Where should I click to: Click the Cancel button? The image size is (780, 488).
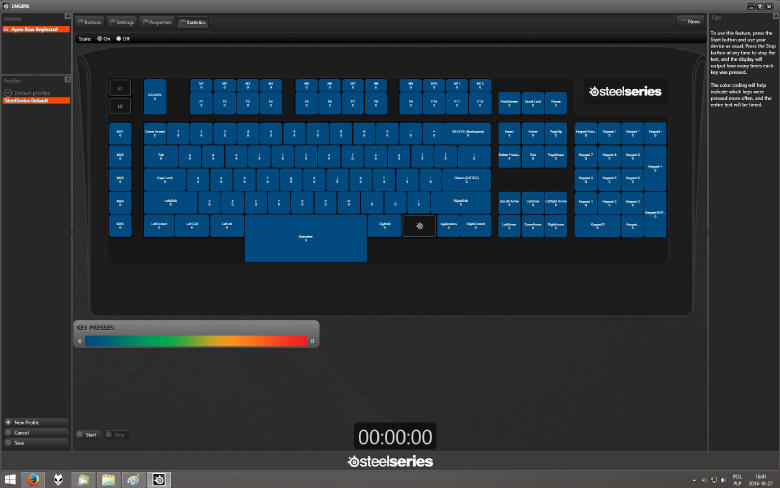point(36,433)
